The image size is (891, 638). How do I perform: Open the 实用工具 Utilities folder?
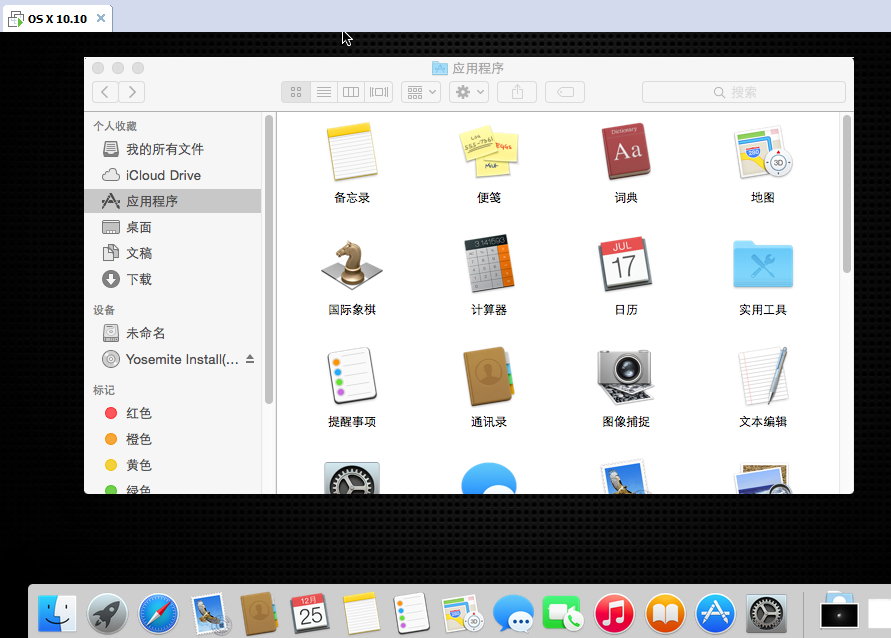(763, 264)
